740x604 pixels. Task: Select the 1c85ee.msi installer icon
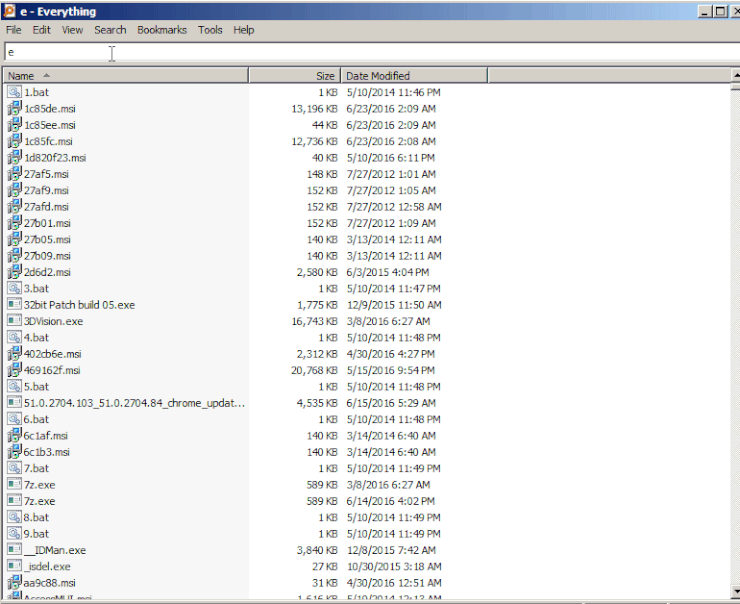click(15, 125)
